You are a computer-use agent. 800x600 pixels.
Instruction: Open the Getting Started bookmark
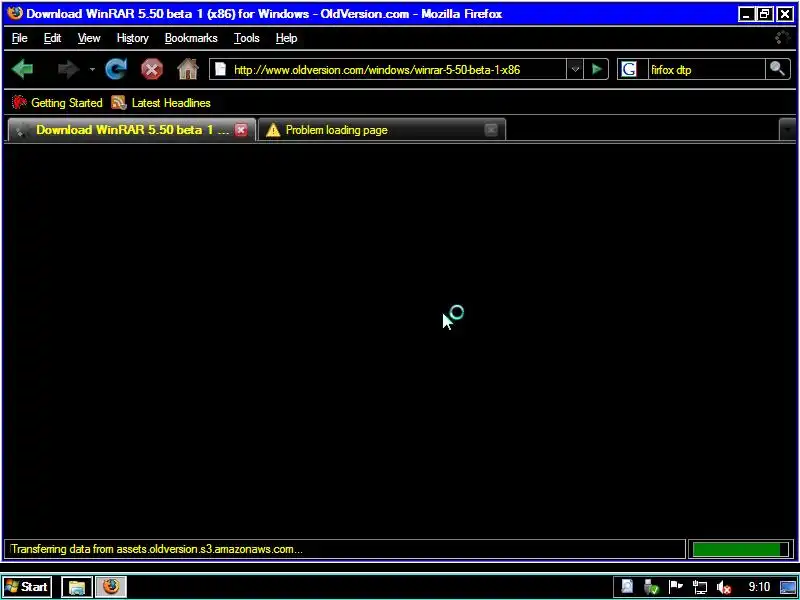click(x=57, y=103)
